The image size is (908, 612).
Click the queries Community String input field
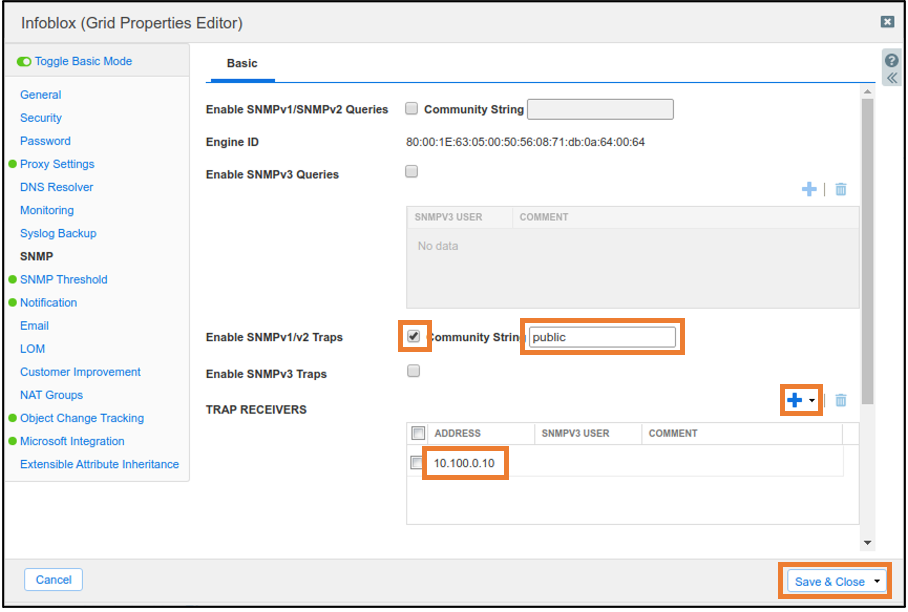click(x=600, y=109)
